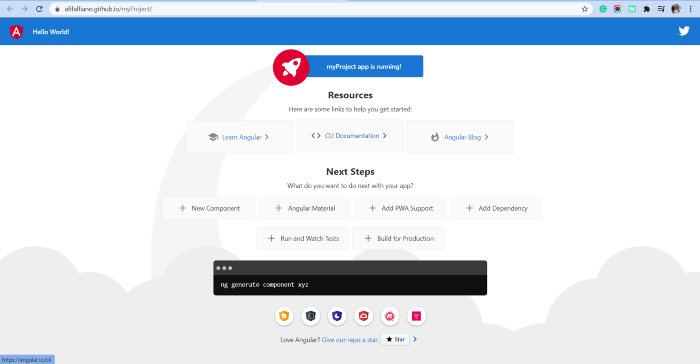700x364 pixels.
Task: Open the Twitter bird icon link
Action: click(684, 31)
